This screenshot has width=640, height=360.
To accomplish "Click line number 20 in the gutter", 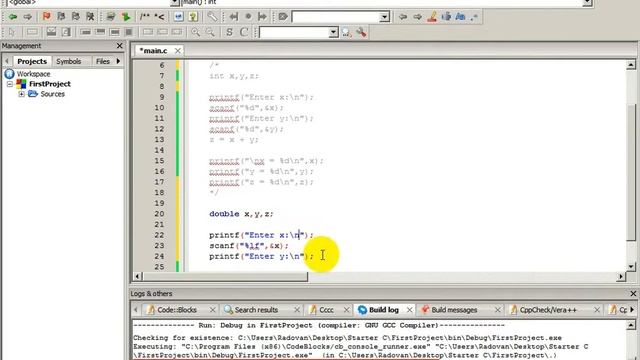I will click(159, 214).
